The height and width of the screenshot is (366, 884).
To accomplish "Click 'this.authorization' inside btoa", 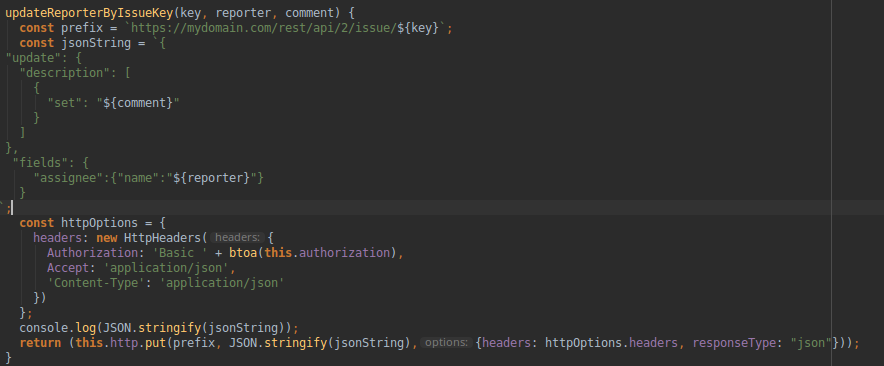I will pyautogui.click(x=327, y=253).
